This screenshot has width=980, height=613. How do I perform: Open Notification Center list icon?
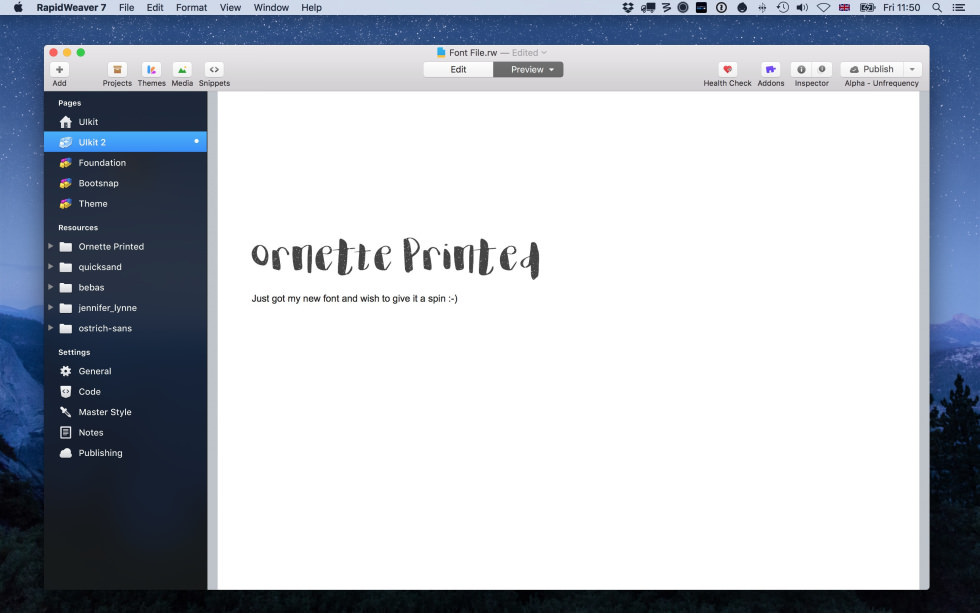[958, 7]
